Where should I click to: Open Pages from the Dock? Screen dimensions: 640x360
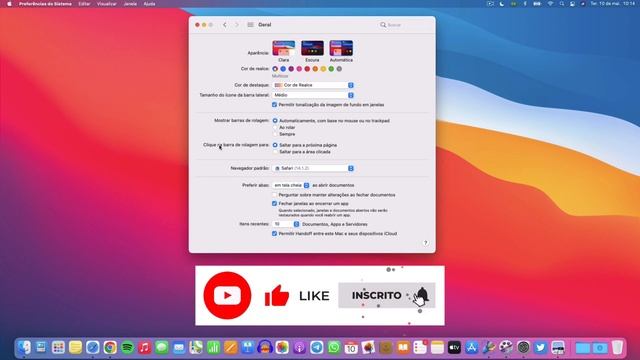(x=231, y=347)
